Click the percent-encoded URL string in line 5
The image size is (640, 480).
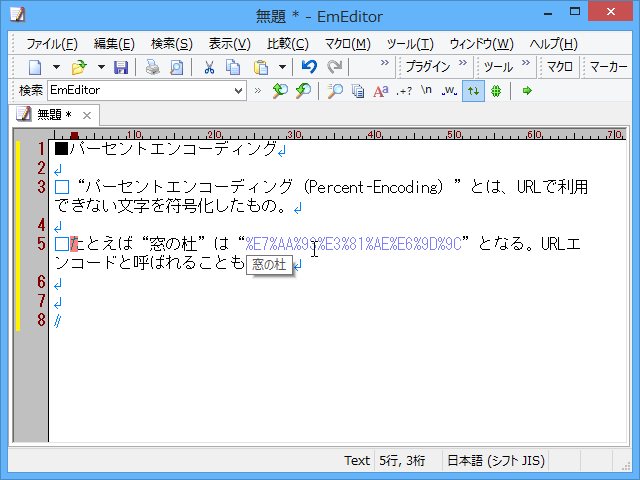[x=353, y=244]
